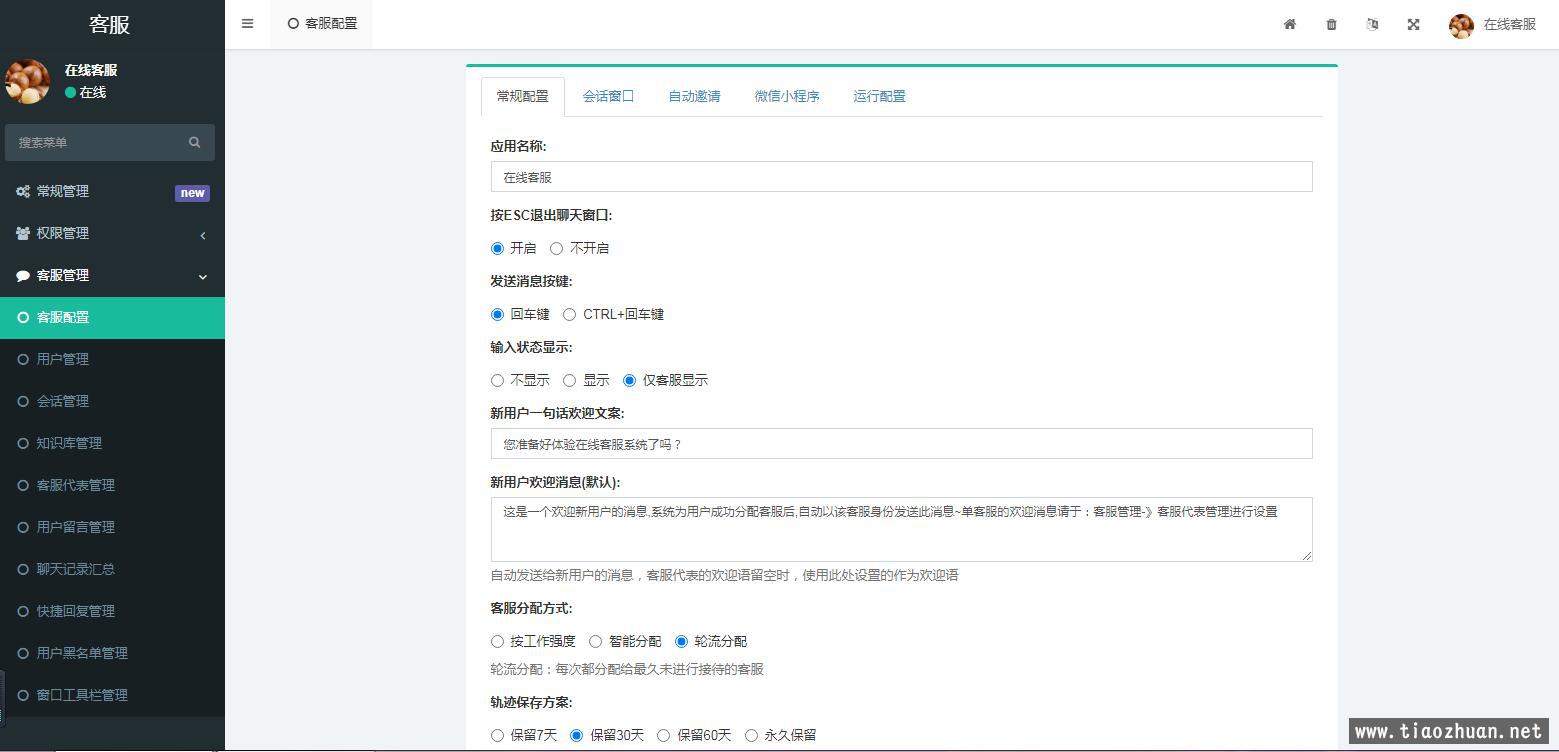This screenshot has height=752, width=1559.
Task: Open 知识库管理 in the sidebar
Action: (x=69, y=443)
